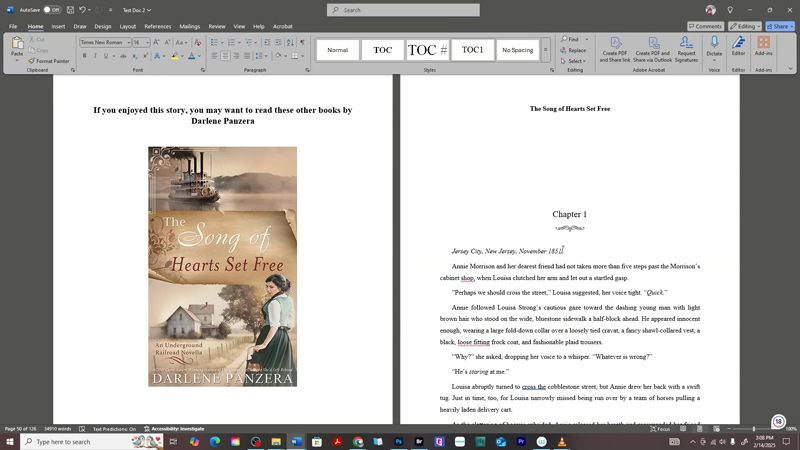Click the Song of Hearts Set Free cover image
This screenshot has height=450, width=800.
222,266
